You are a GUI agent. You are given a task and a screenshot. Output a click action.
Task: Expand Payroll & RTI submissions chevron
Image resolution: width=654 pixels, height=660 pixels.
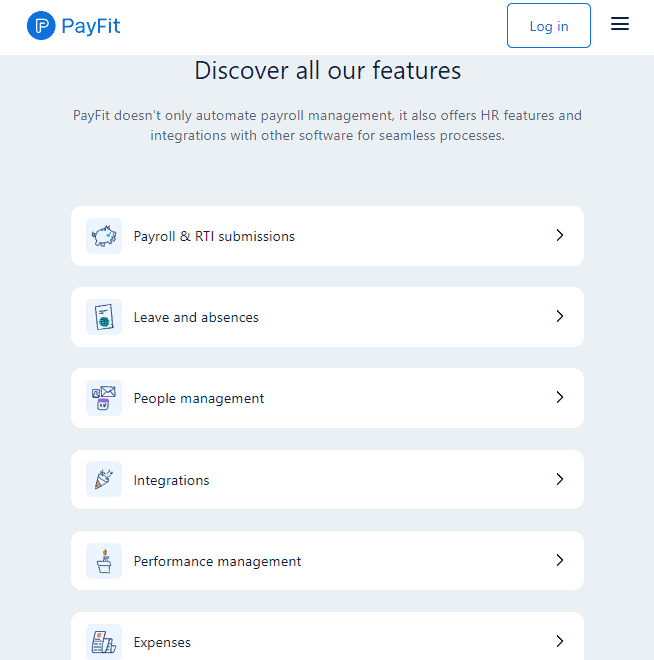(559, 235)
